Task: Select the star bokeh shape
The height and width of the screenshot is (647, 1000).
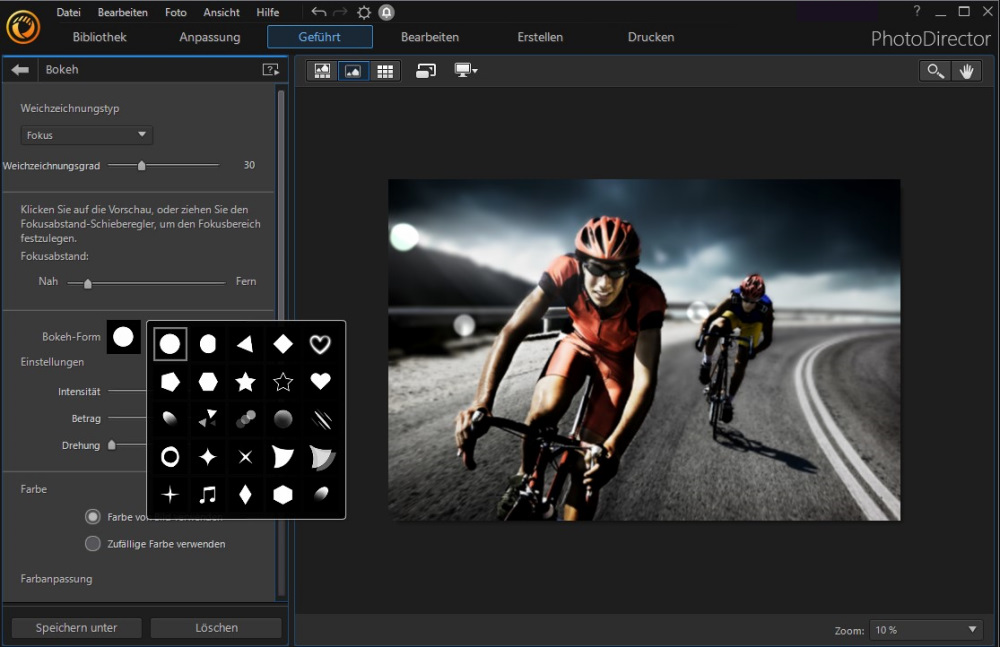Action: (245, 381)
